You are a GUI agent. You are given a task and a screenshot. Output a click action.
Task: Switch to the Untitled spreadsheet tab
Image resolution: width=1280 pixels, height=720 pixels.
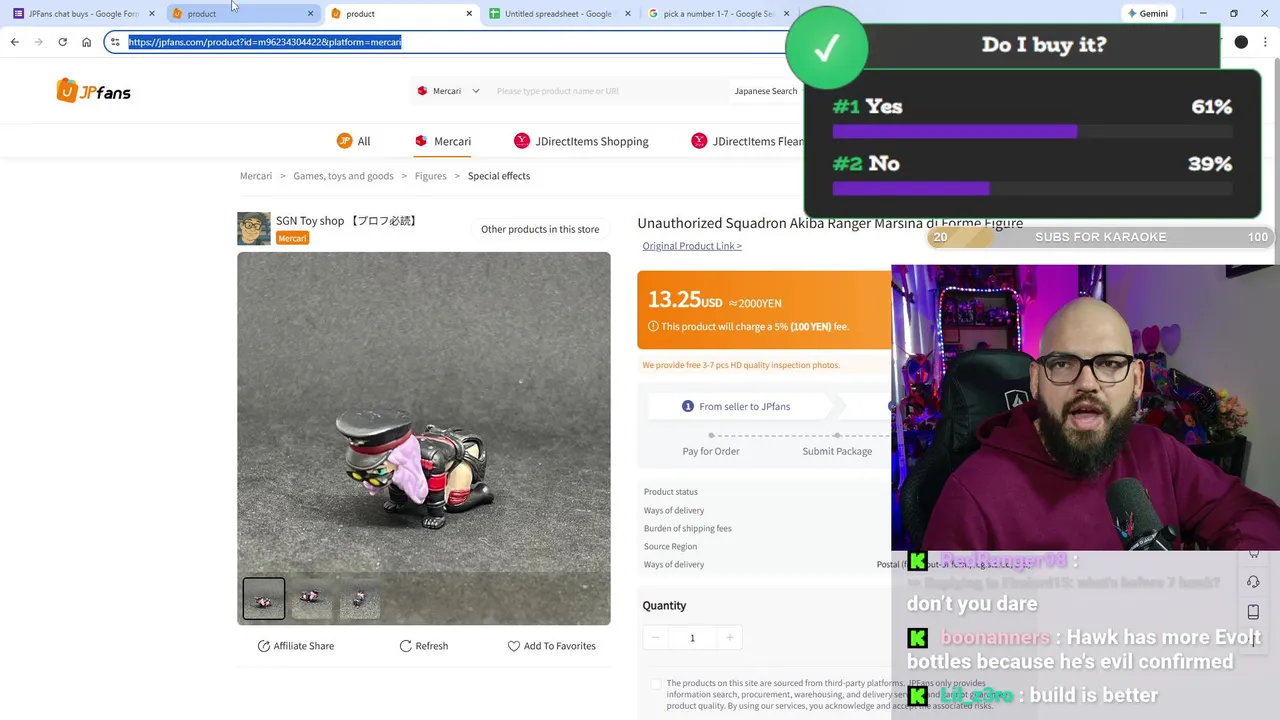(558, 13)
